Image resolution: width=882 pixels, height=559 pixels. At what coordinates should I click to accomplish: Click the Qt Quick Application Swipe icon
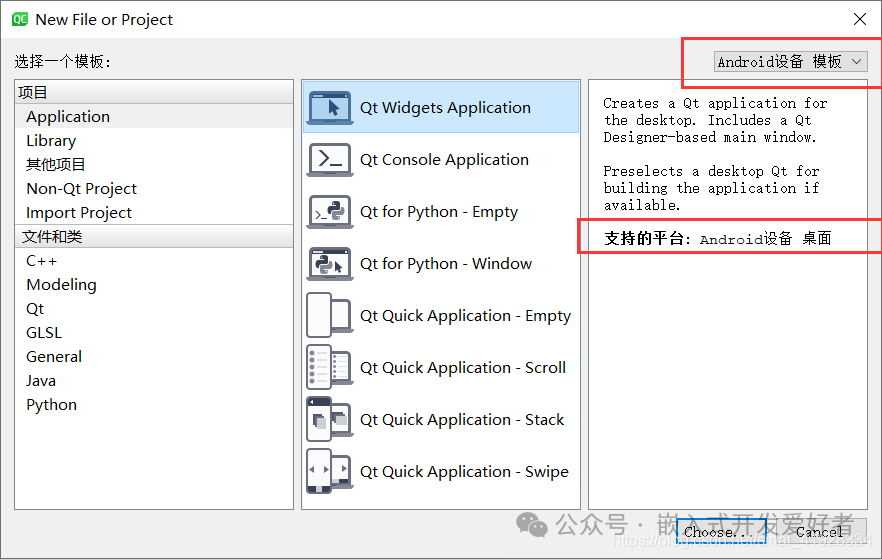click(330, 471)
